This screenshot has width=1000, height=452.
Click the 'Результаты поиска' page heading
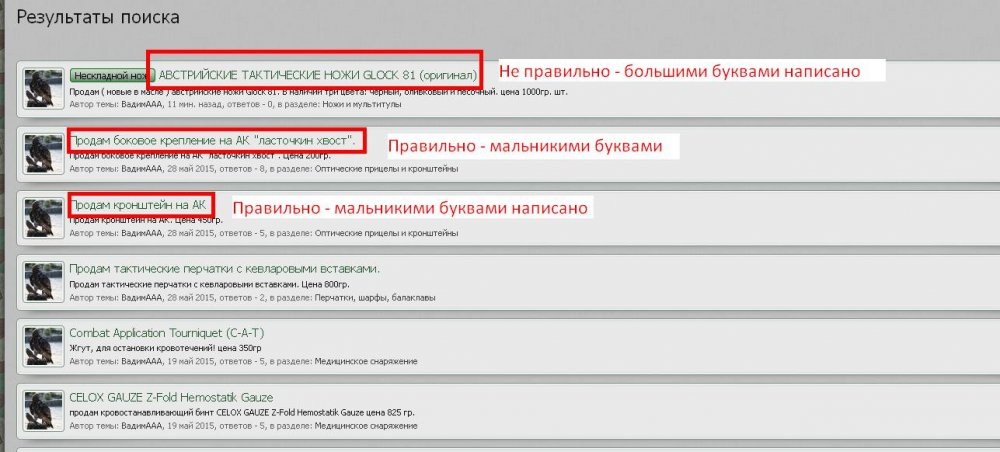click(98, 17)
